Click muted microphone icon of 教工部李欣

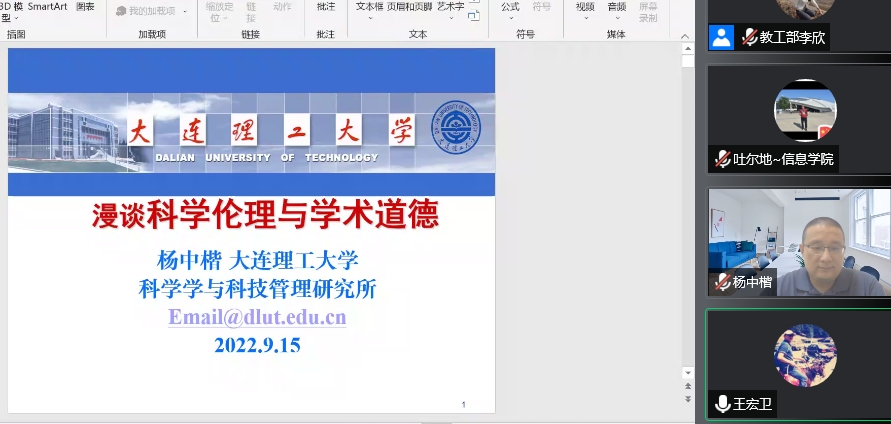point(748,38)
